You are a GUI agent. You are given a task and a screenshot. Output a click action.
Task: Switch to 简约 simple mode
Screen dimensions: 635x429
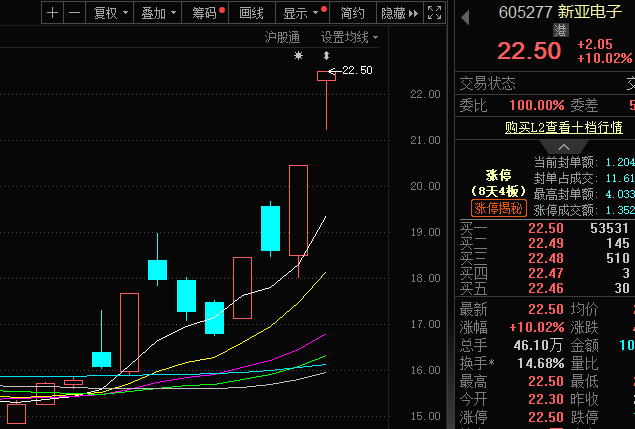point(352,13)
